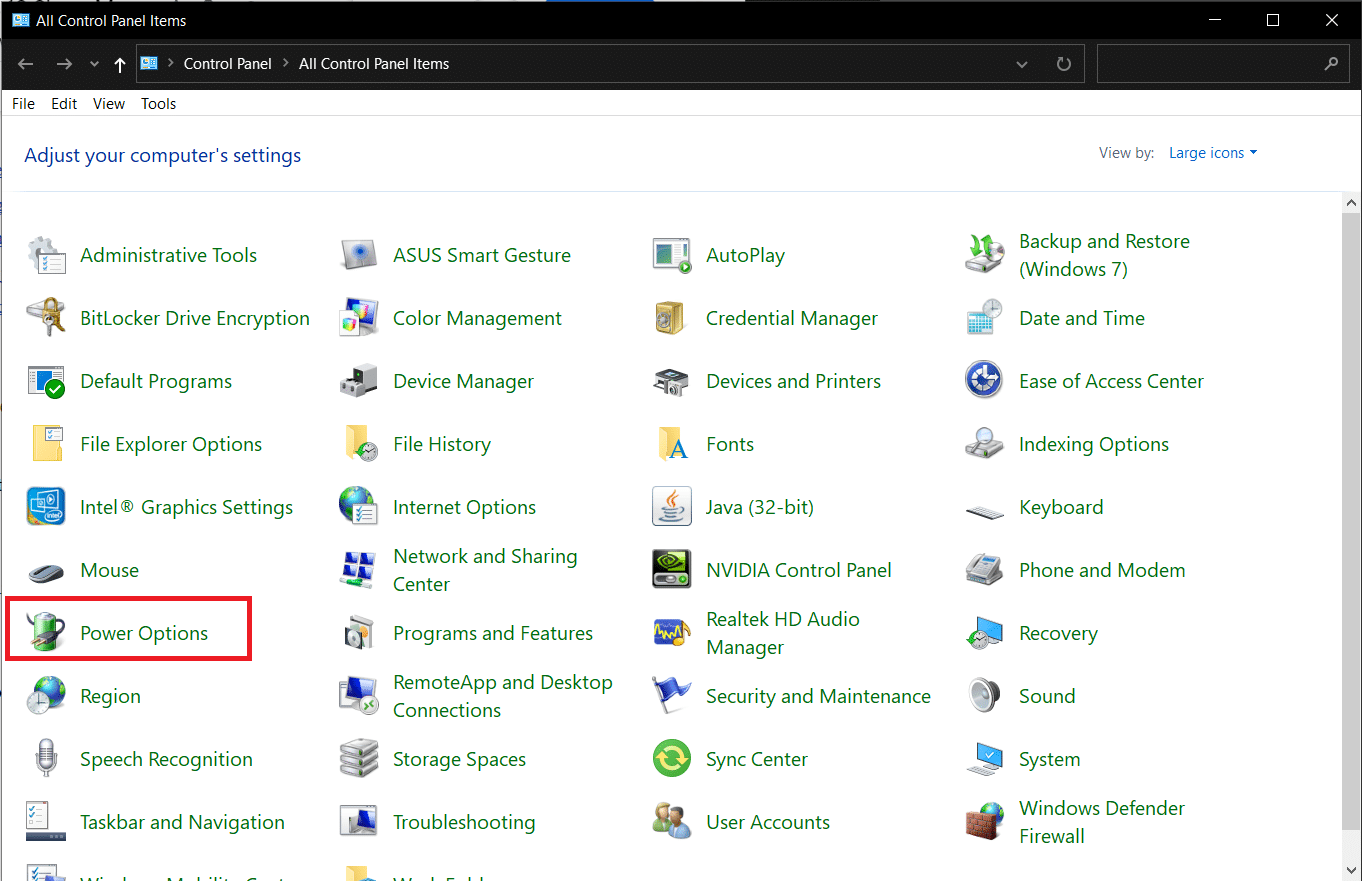Click the BitLocker Drive Encryption icon

click(x=46, y=318)
